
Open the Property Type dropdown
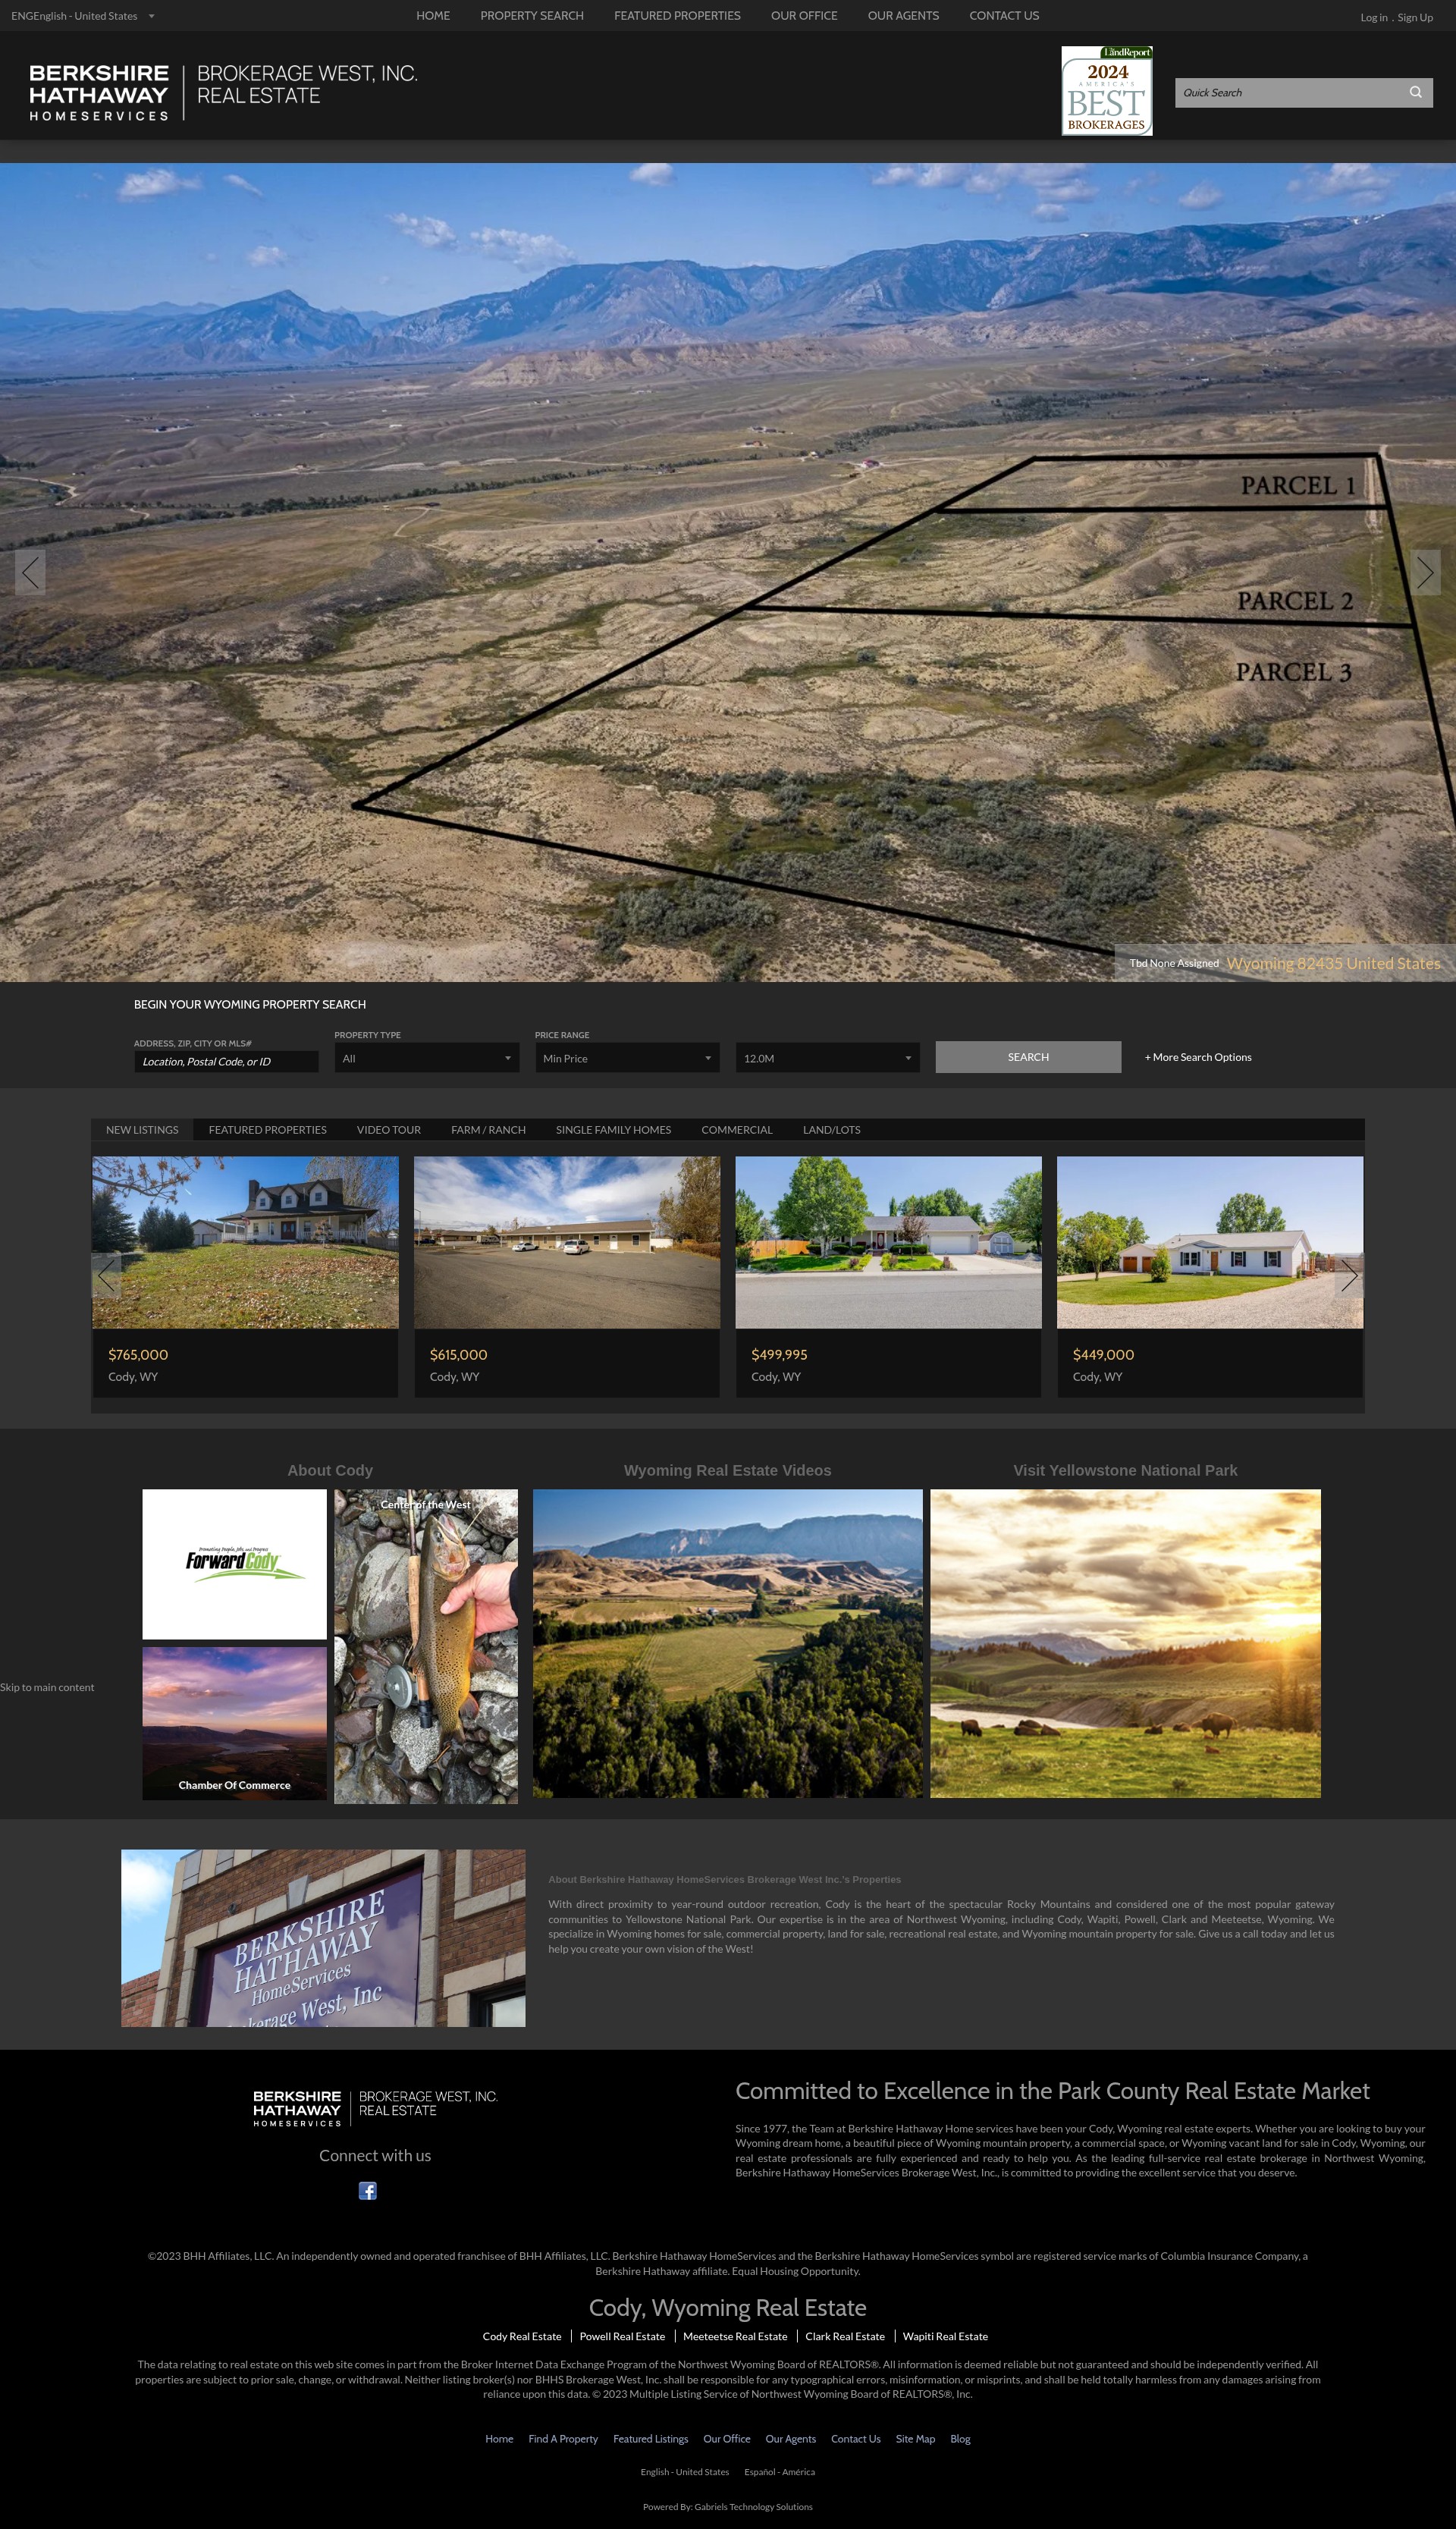click(427, 1058)
